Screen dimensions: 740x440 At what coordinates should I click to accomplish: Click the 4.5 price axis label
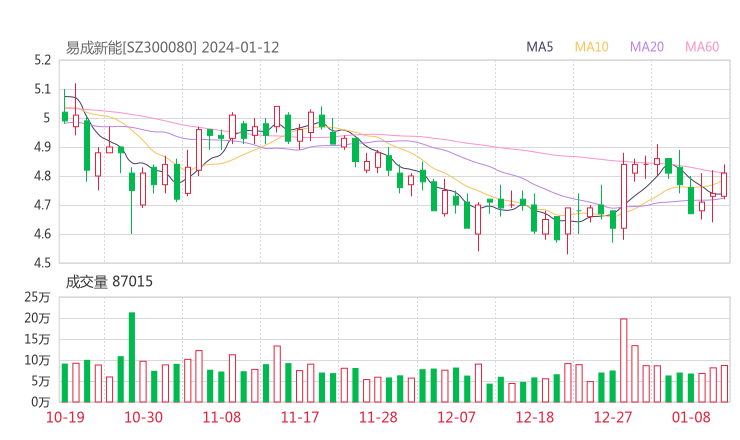click(x=42, y=263)
